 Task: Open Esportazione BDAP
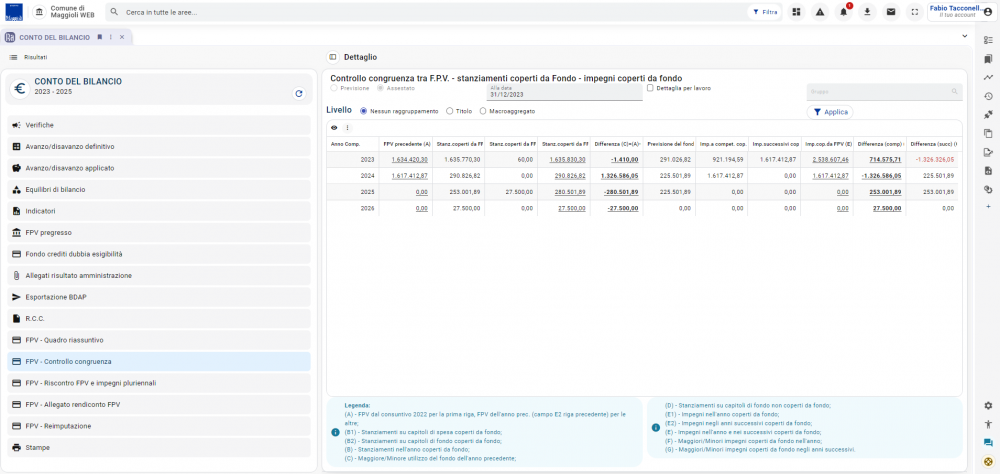(x=159, y=297)
